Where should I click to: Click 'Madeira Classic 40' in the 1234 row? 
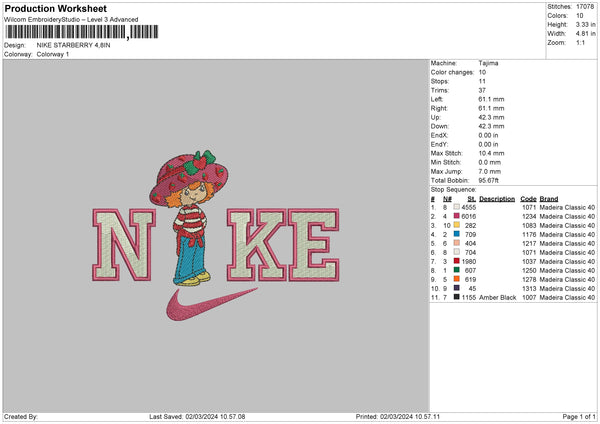pyautogui.click(x=567, y=216)
